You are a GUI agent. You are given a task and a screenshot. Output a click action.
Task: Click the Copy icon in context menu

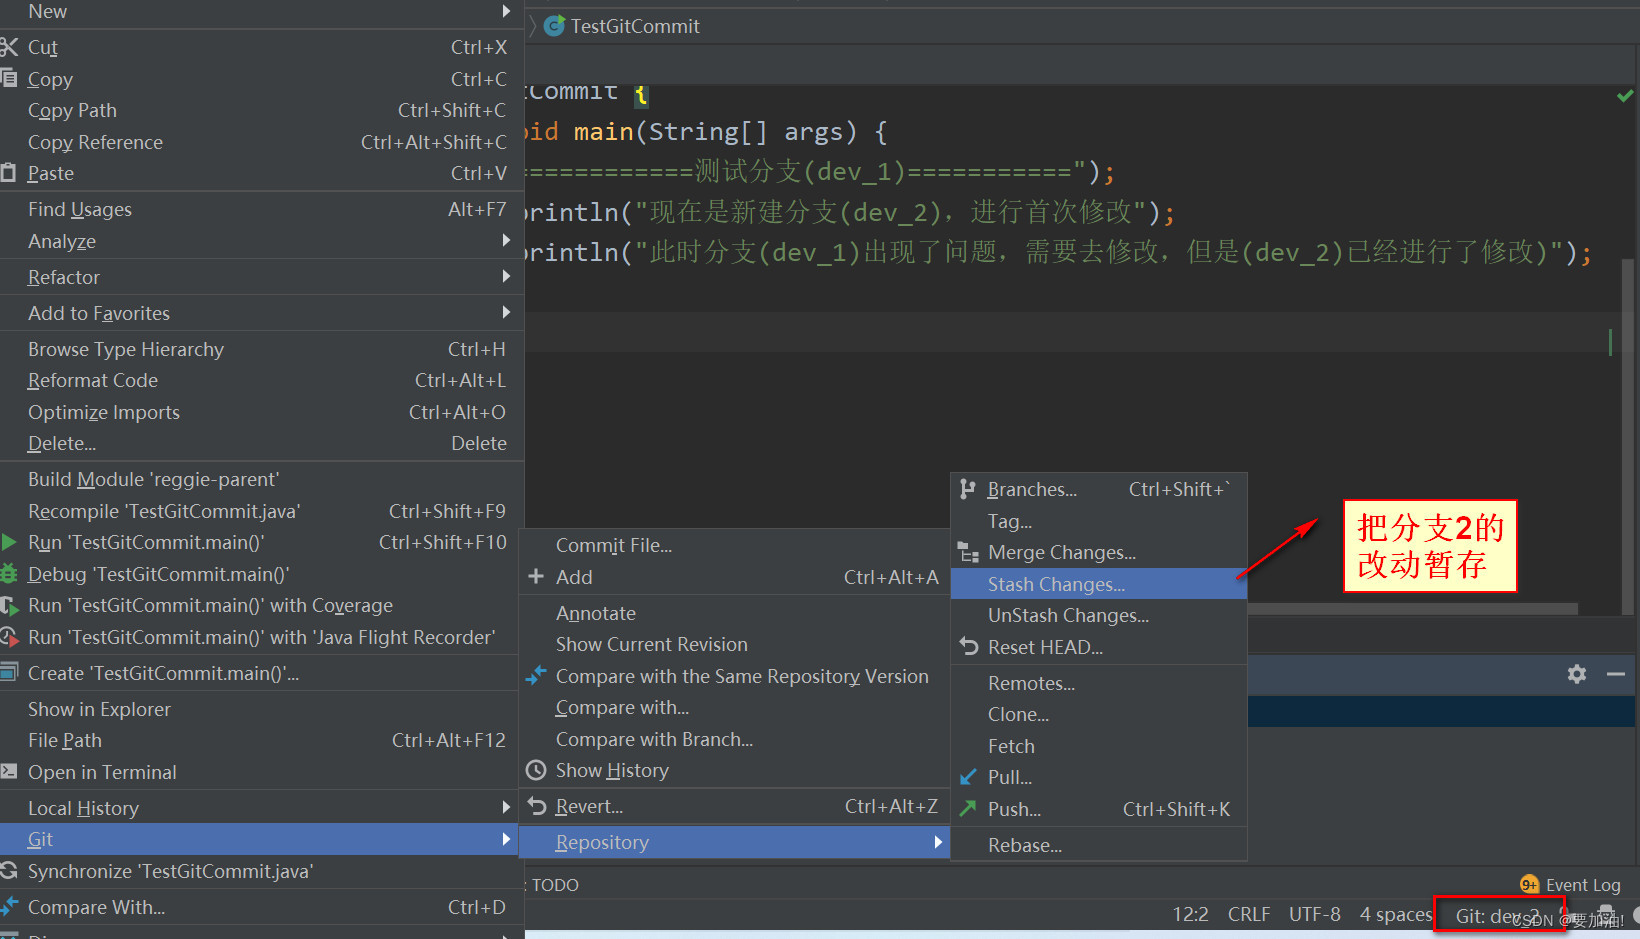tap(9, 78)
